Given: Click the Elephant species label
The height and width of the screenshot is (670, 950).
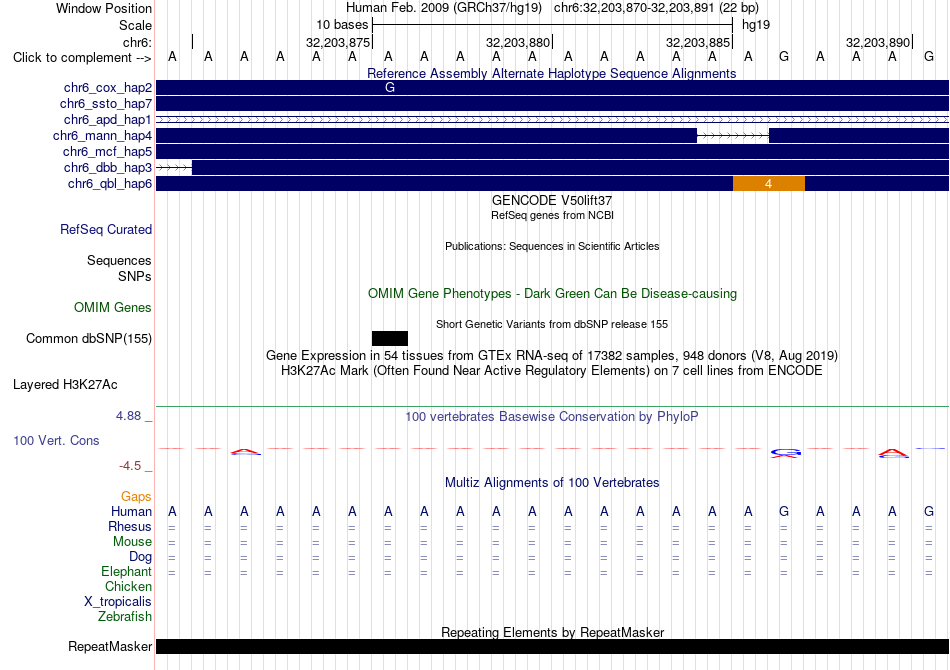Looking at the screenshot, I should (127, 572).
